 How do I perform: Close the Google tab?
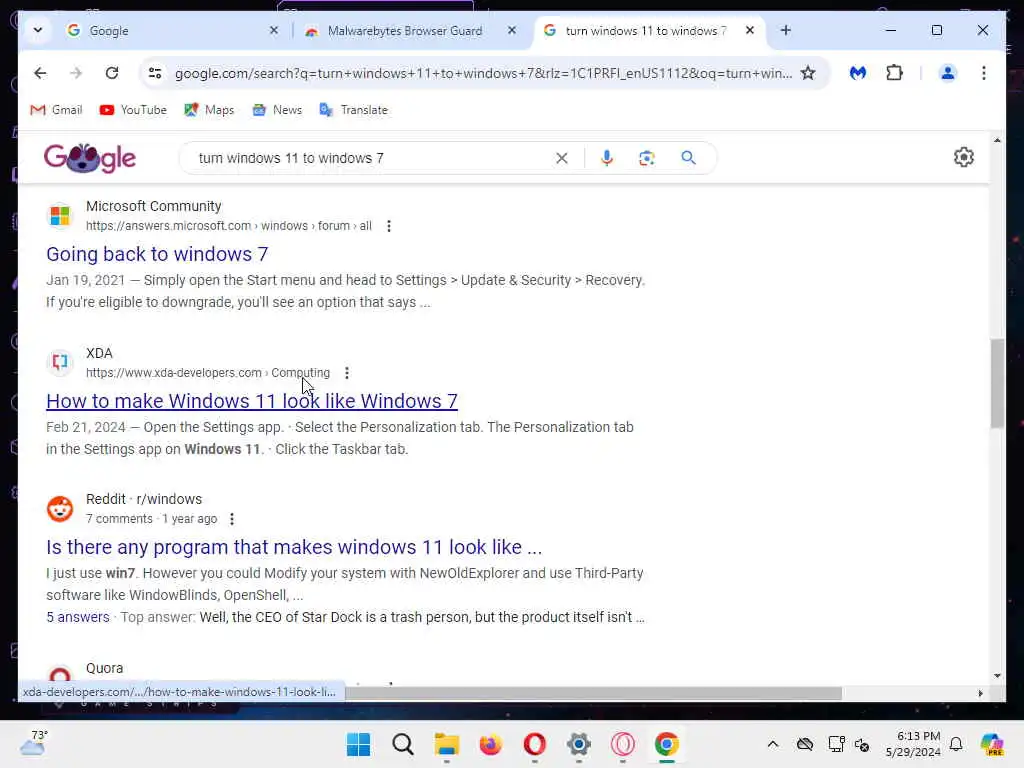pyautogui.click(x=274, y=30)
